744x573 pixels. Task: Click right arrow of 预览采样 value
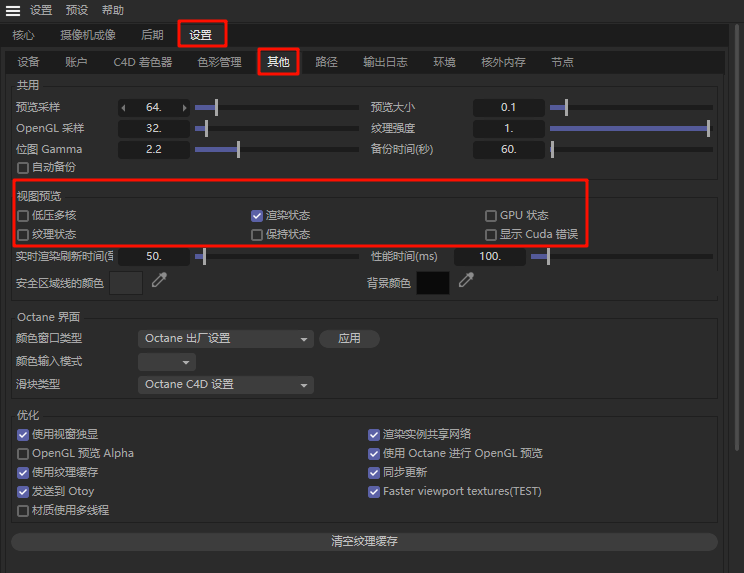coord(183,107)
